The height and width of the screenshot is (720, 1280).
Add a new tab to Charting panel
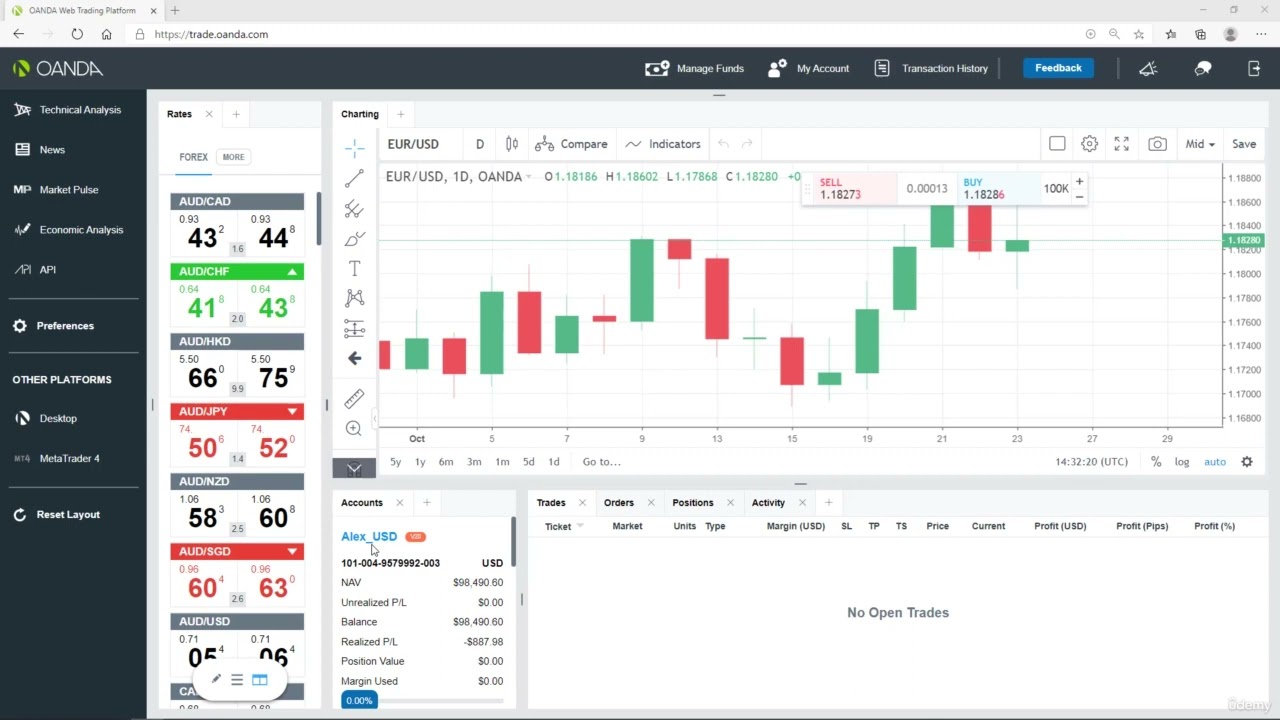400,114
